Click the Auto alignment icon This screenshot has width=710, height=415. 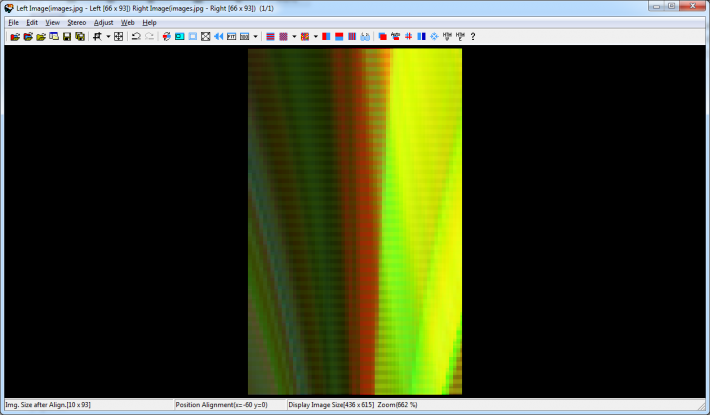395,37
